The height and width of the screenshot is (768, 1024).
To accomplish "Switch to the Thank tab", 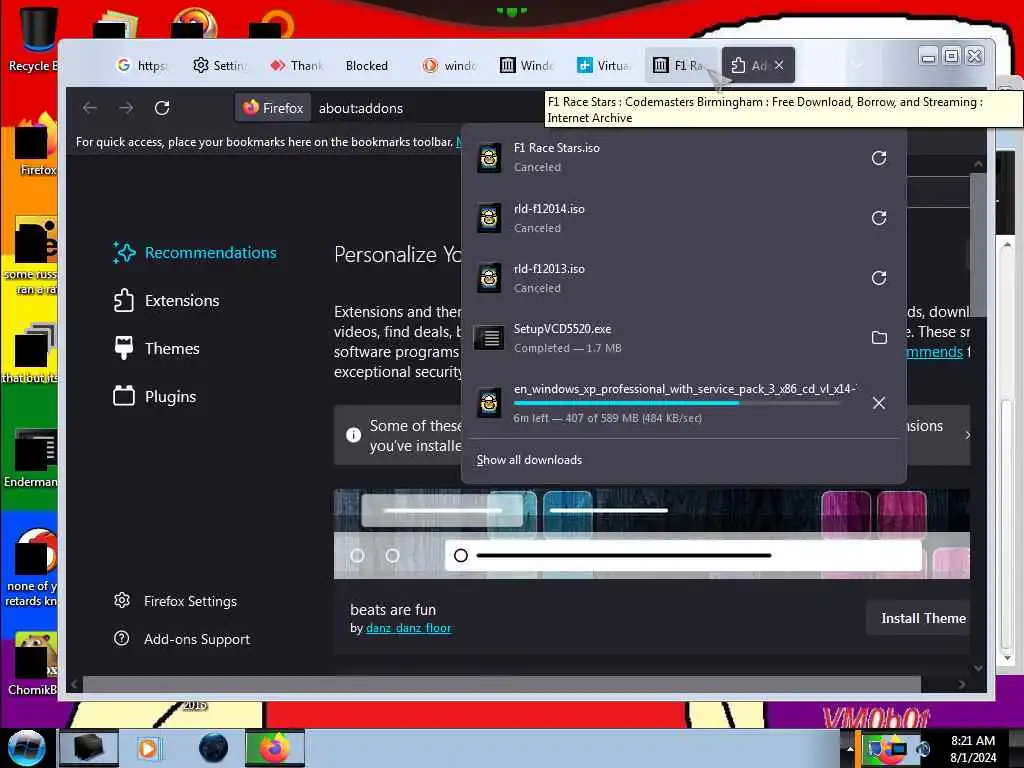I will (x=297, y=65).
